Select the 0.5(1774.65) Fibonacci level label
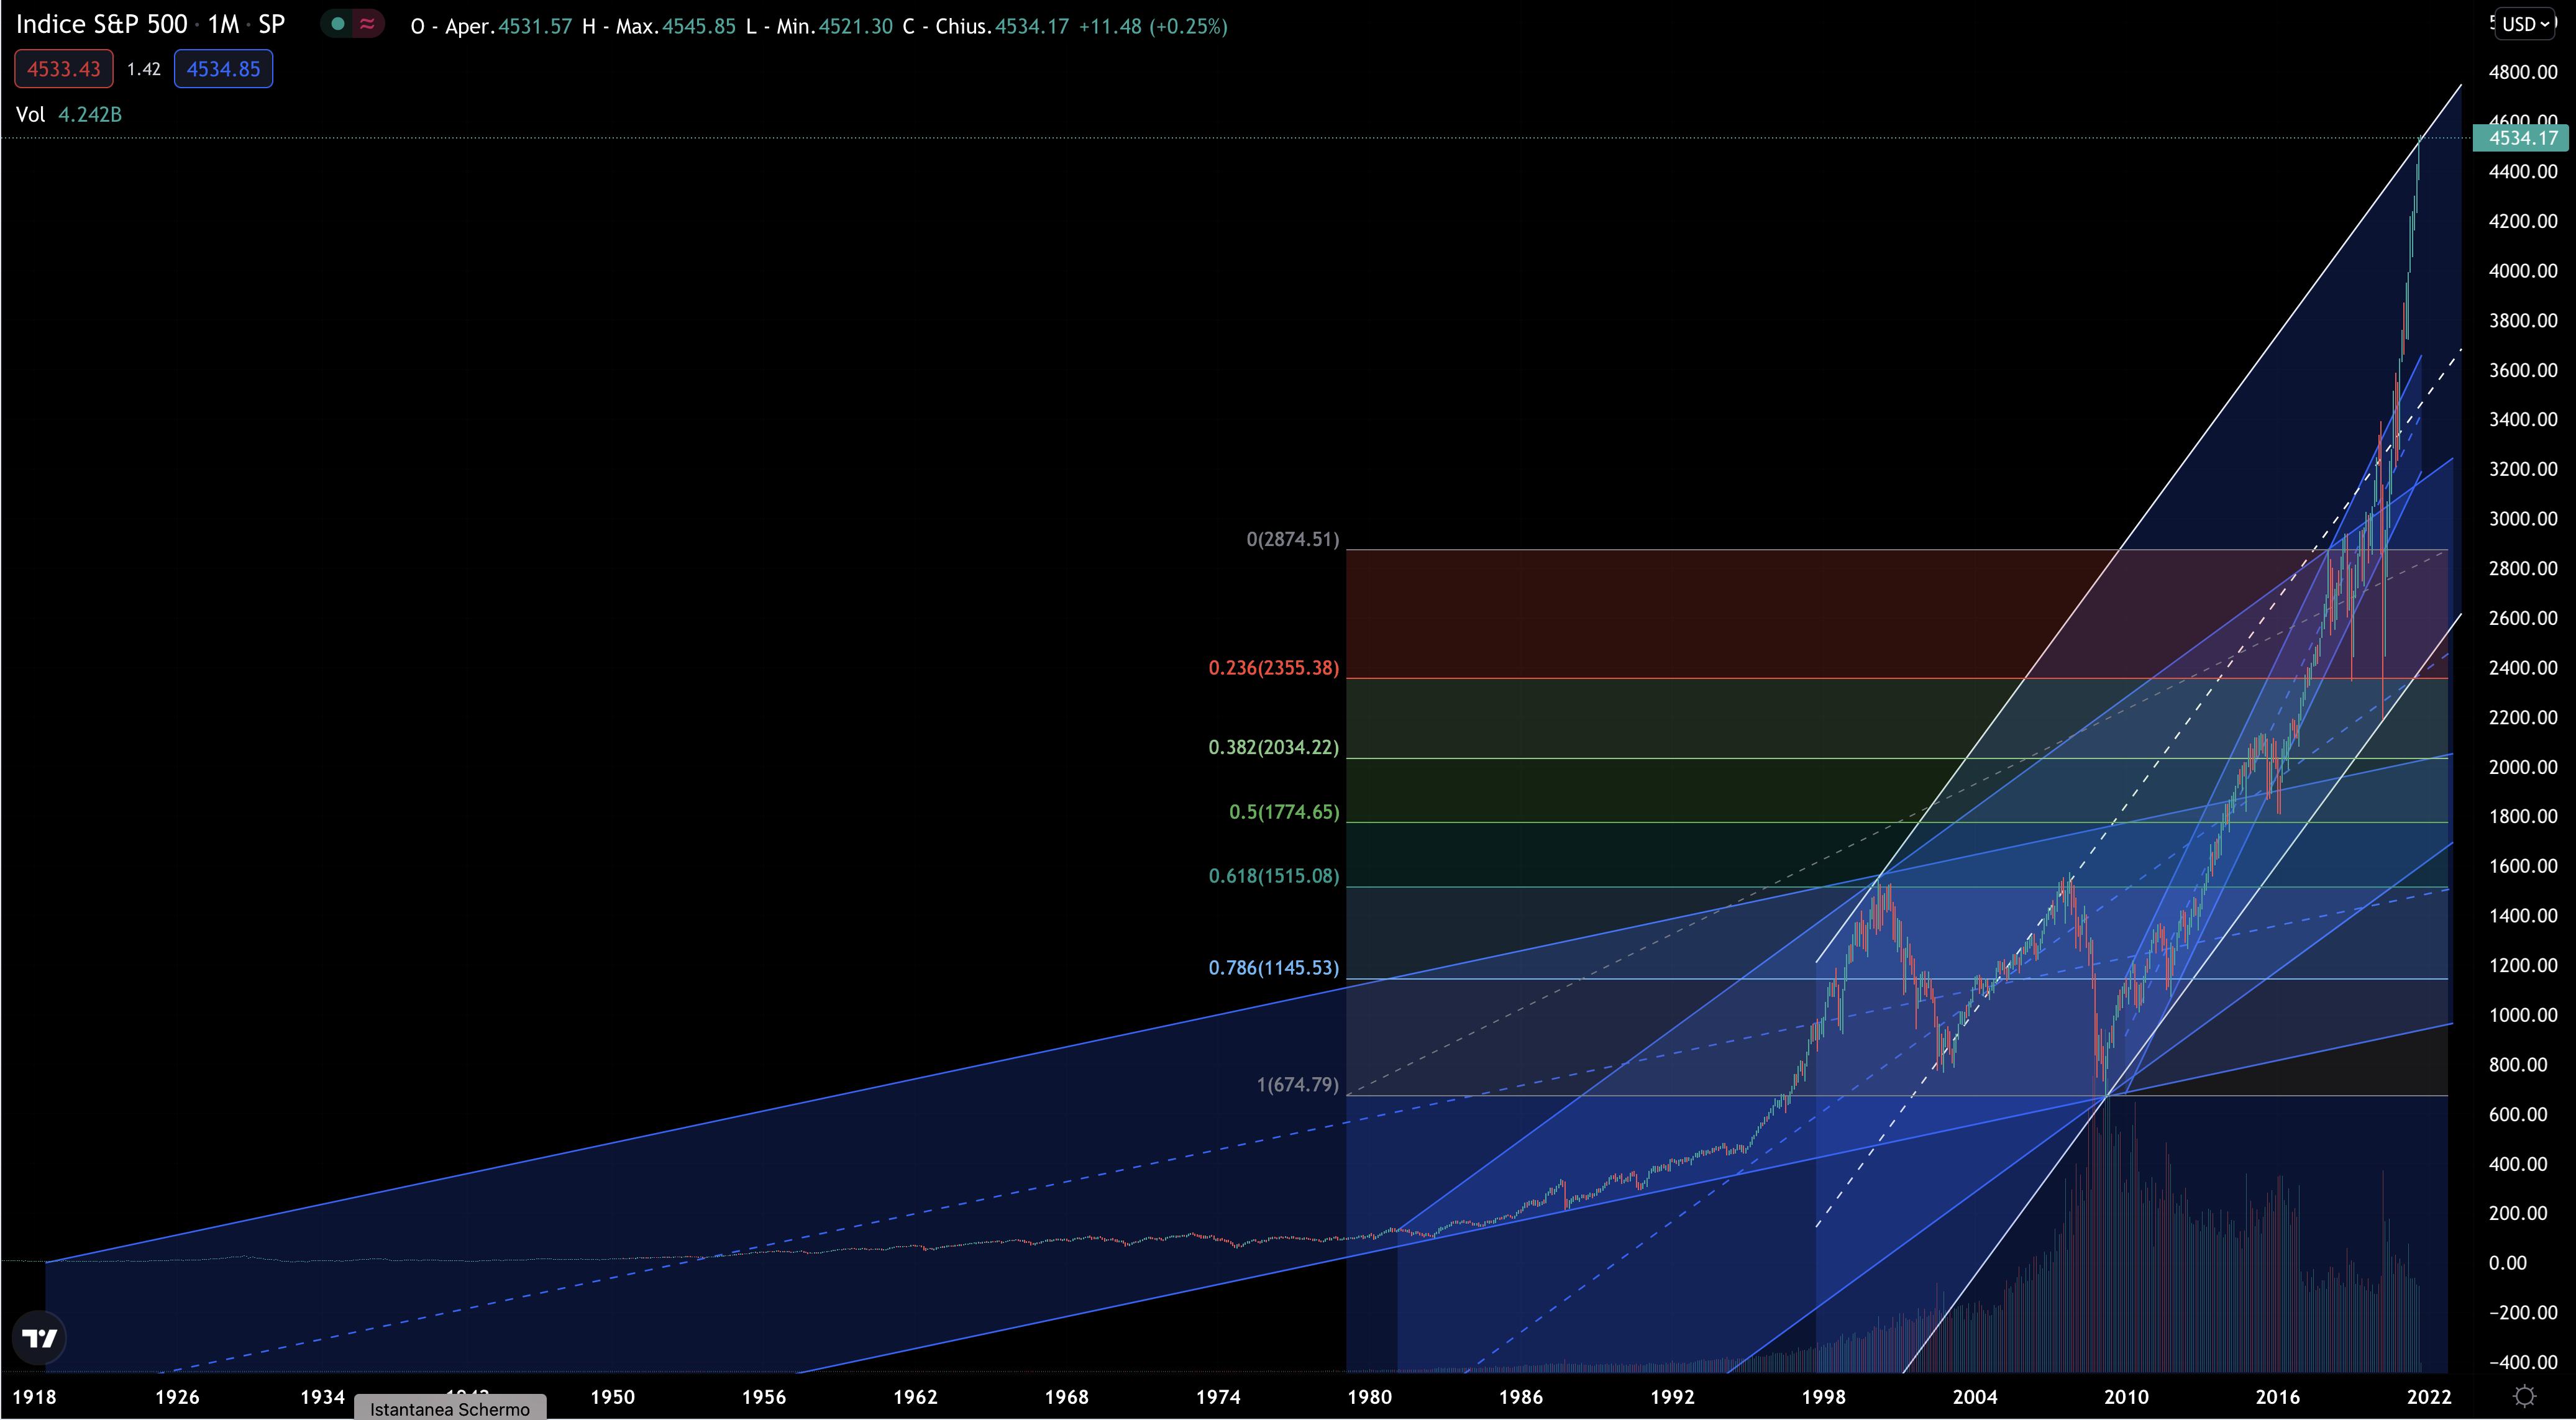 tap(1284, 811)
